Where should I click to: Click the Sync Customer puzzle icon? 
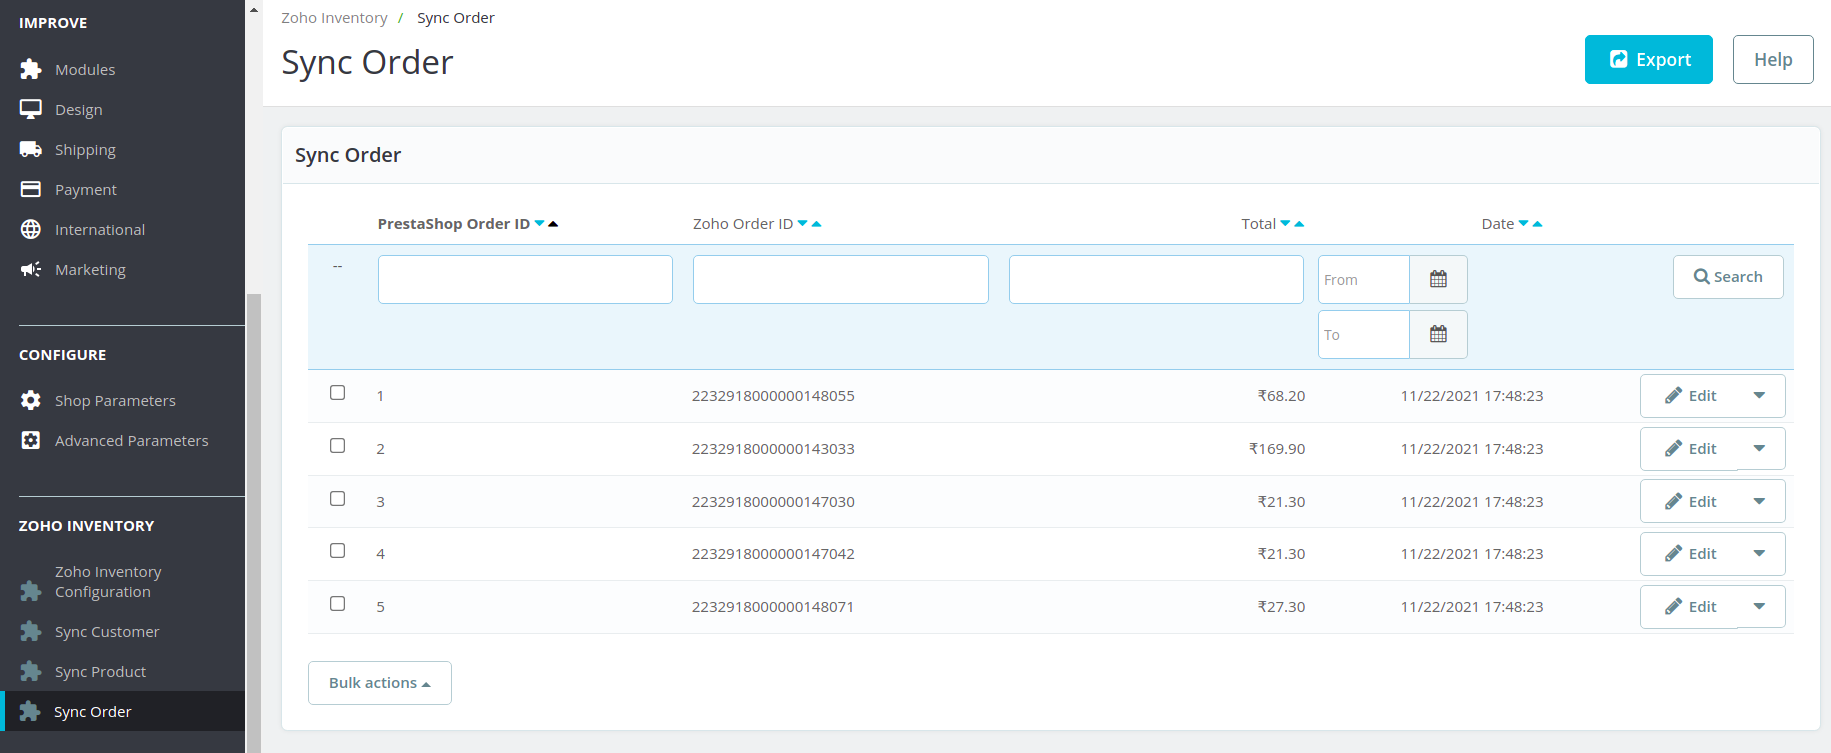point(31,631)
